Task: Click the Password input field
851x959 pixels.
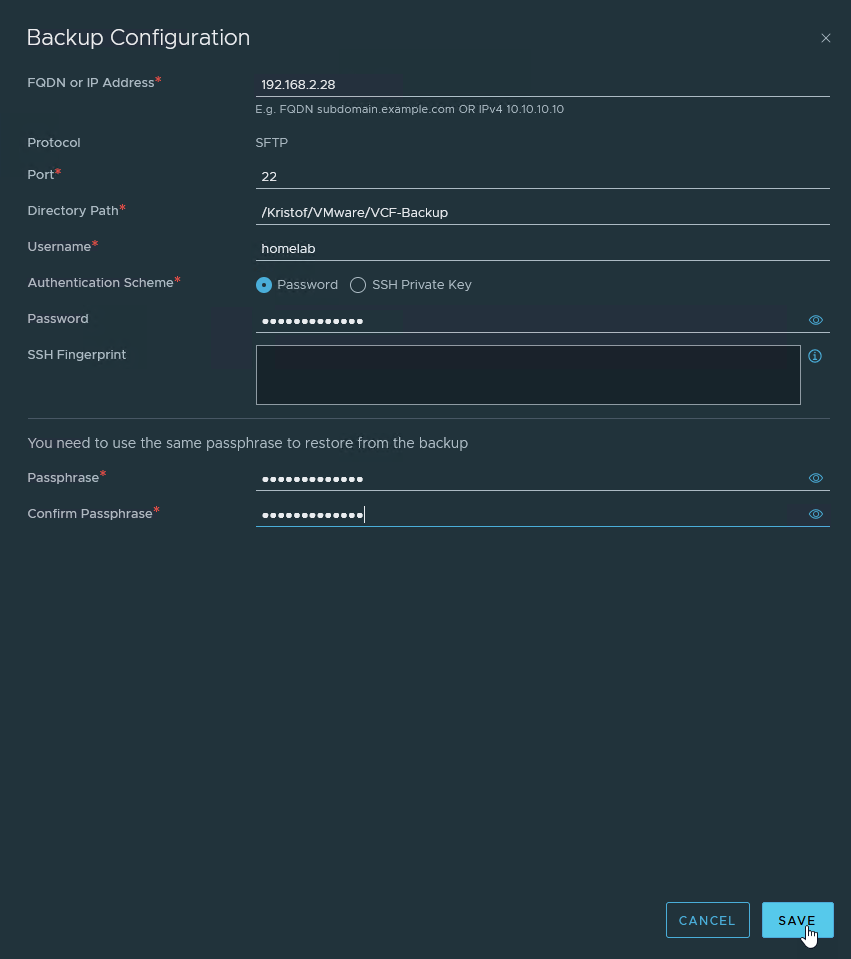Action: [x=530, y=320]
